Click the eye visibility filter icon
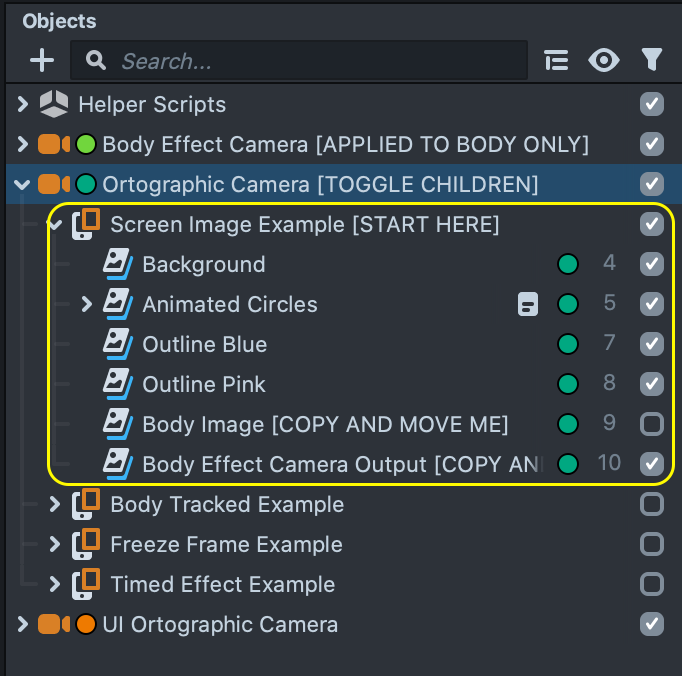The width and height of the screenshot is (682, 676). (x=603, y=61)
